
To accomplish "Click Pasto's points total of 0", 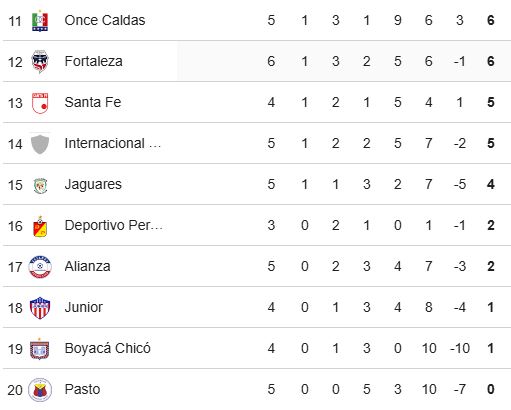I will 491,389.
